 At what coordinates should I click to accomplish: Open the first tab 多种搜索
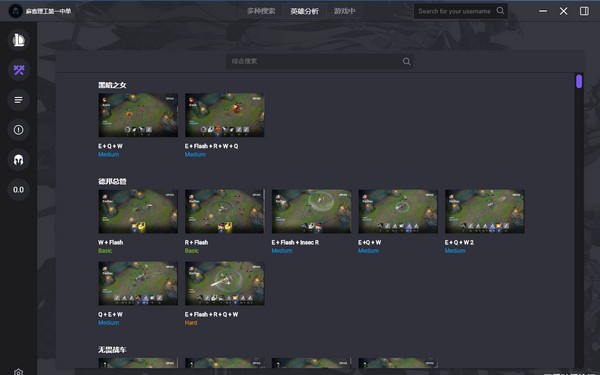click(x=261, y=11)
